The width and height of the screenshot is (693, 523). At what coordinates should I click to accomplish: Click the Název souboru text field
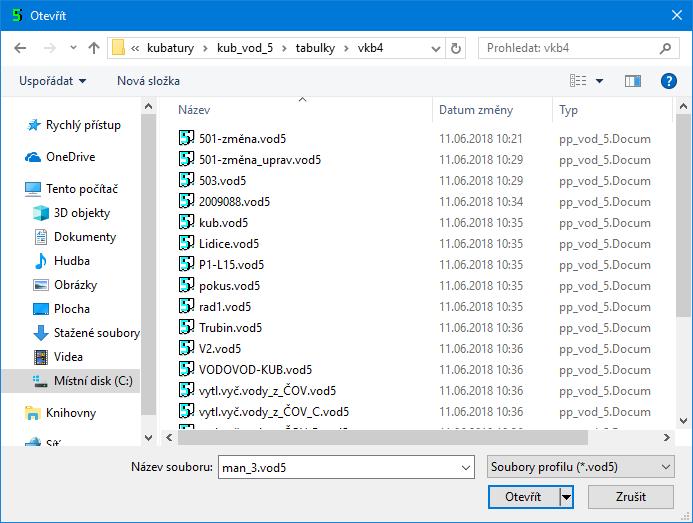click(338, 467)
